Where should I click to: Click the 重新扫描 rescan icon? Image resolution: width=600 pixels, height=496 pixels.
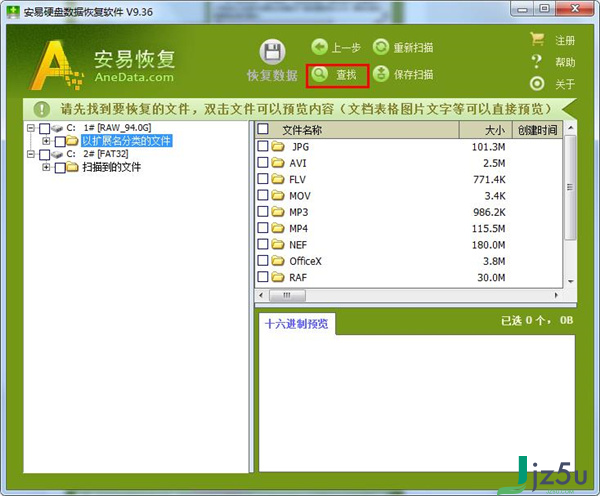pyautogui.click(x=381, y=47)
